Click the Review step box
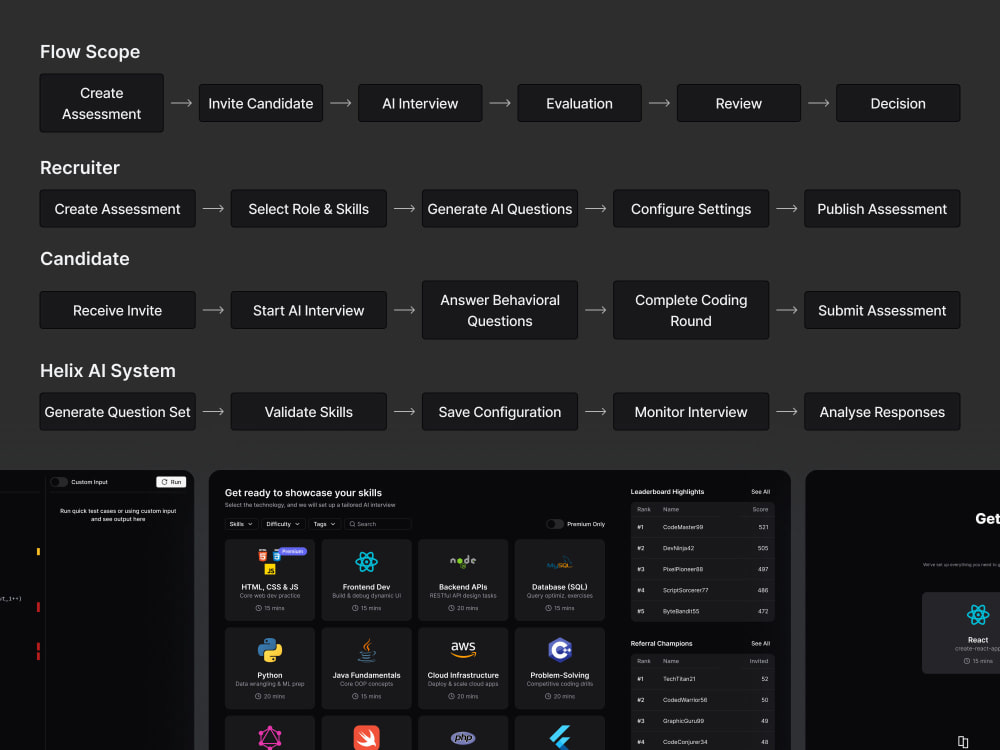Viewport: 1000px width, 750px height. [x=739, y=103]
